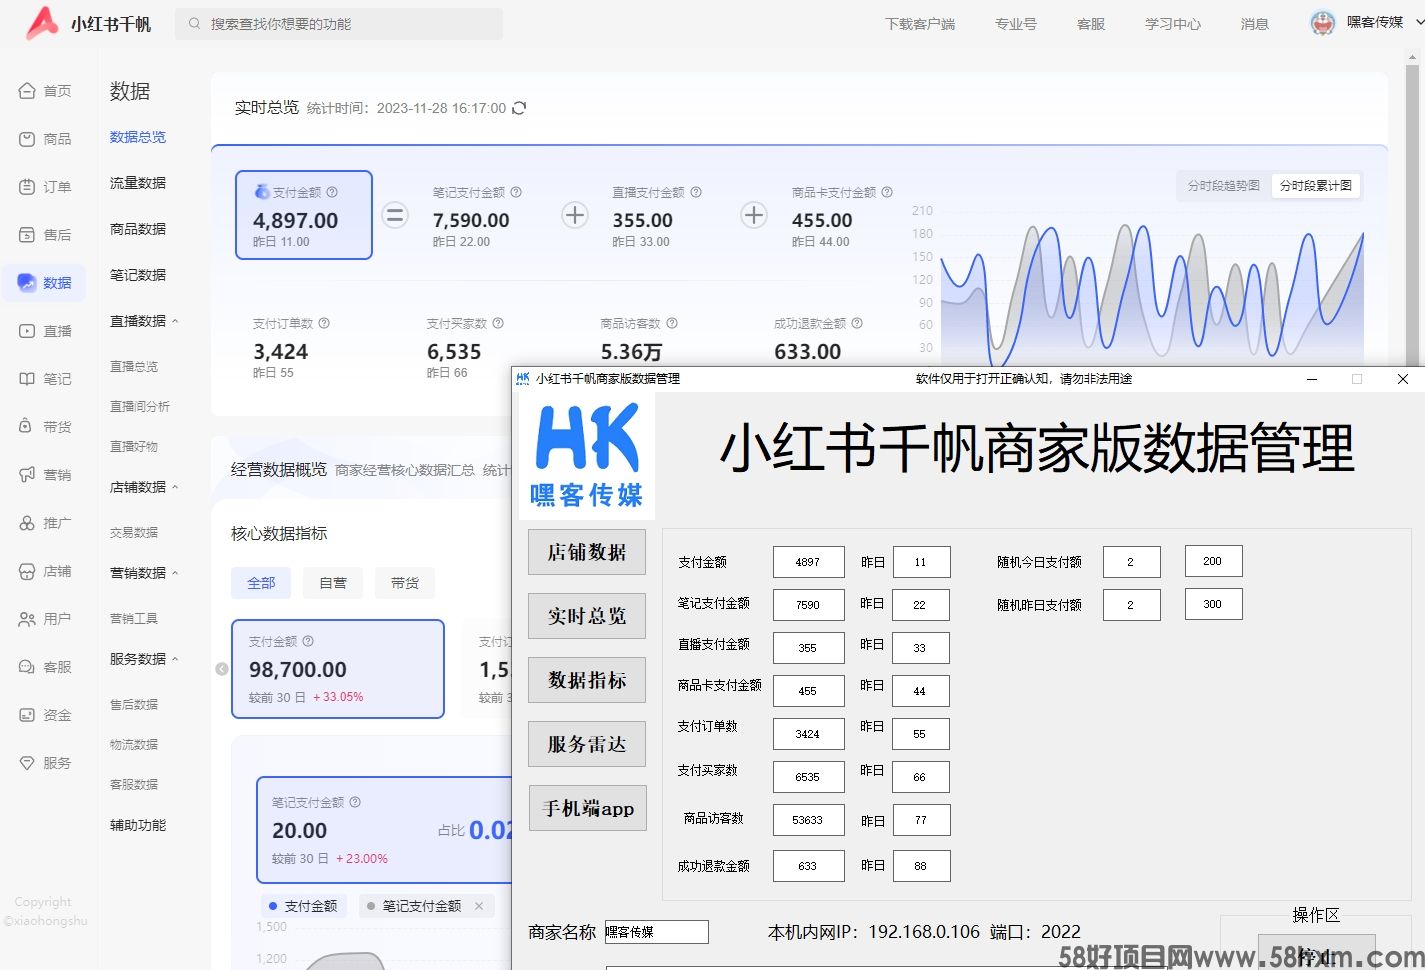Open the 笔记 sidebar icon
The width and height of the screenshot is (1425, 970).
pos(27,379)
